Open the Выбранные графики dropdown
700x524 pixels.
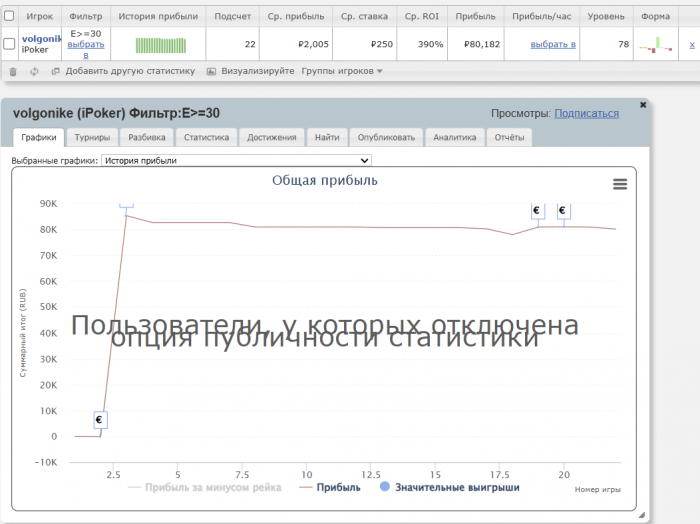(236, 160)
